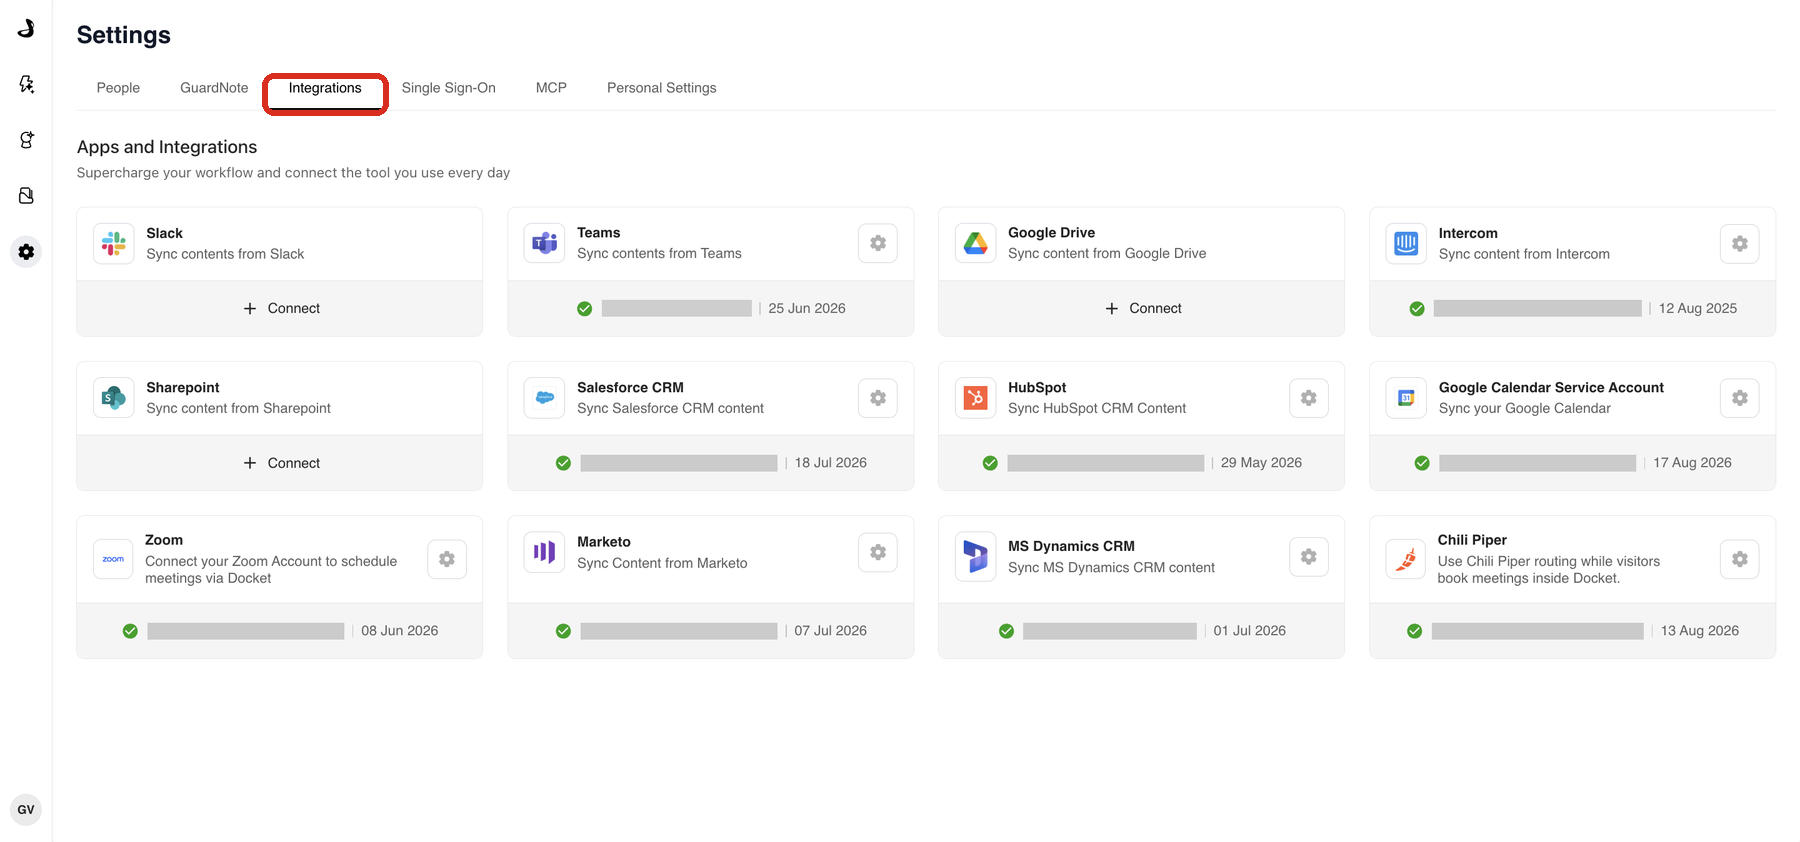Click the Intercom app logo
Viewport: 1800px width, 842px height.
(1406, 244)
